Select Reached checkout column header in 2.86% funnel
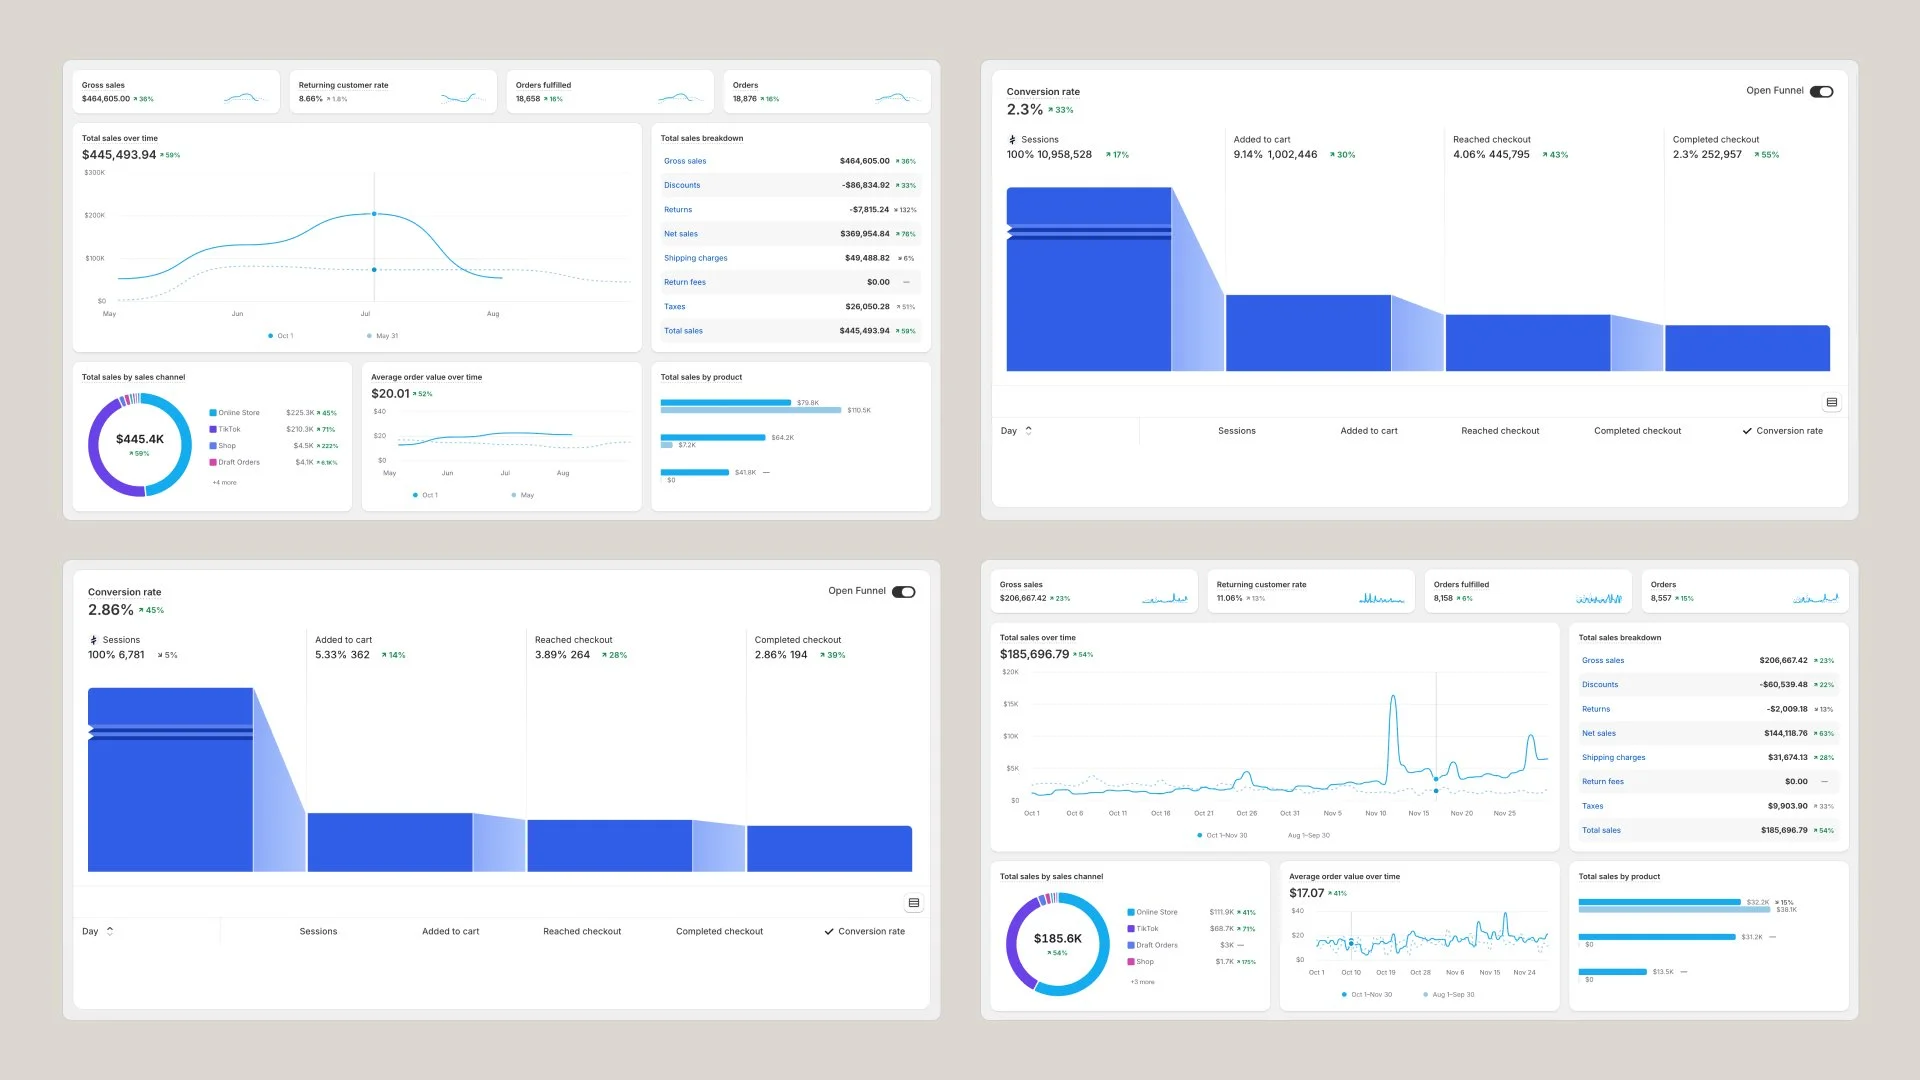 582,931
